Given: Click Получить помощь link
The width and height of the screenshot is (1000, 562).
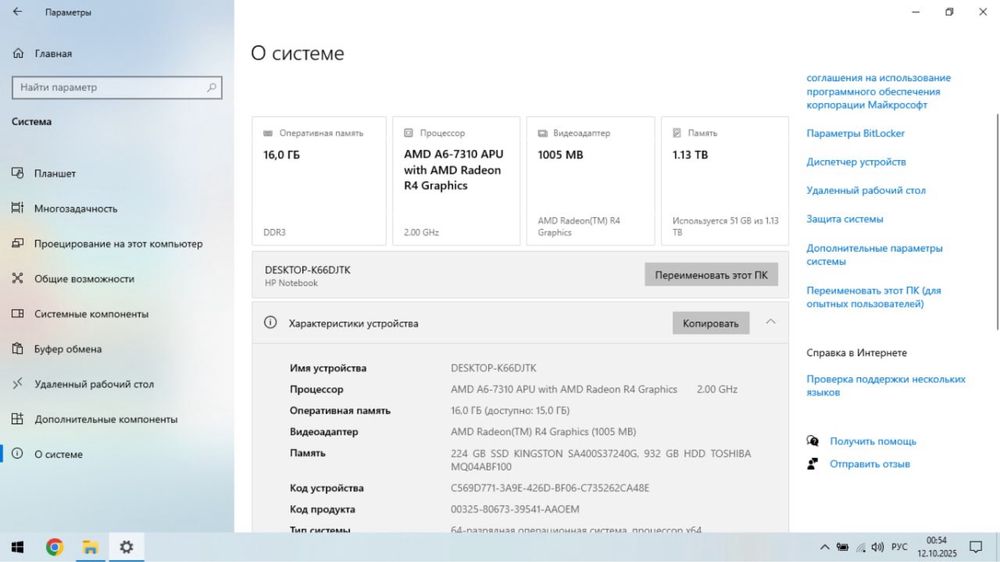Looking at the screenshot, I should tap(872, 441).
